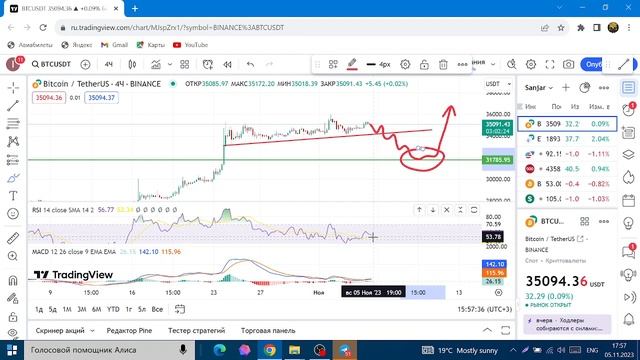640x360 pixels.
Task: Open more options in drawing toolbar
Action: (462, 64)
